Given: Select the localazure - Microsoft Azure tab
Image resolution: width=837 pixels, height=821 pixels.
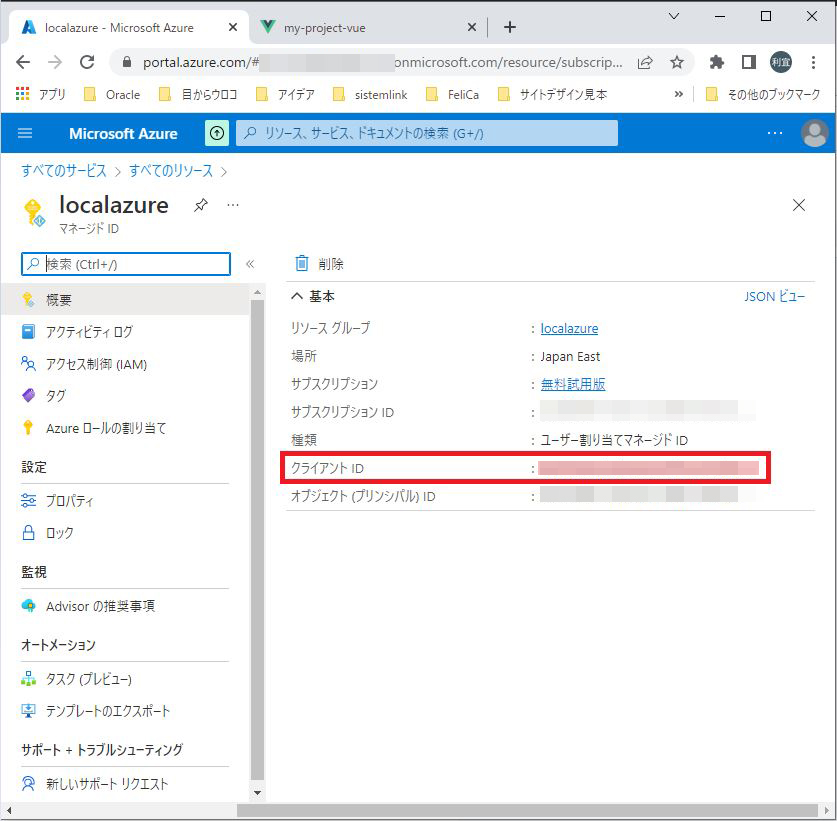Looking at the screenshot, I should tap(119, 27).
